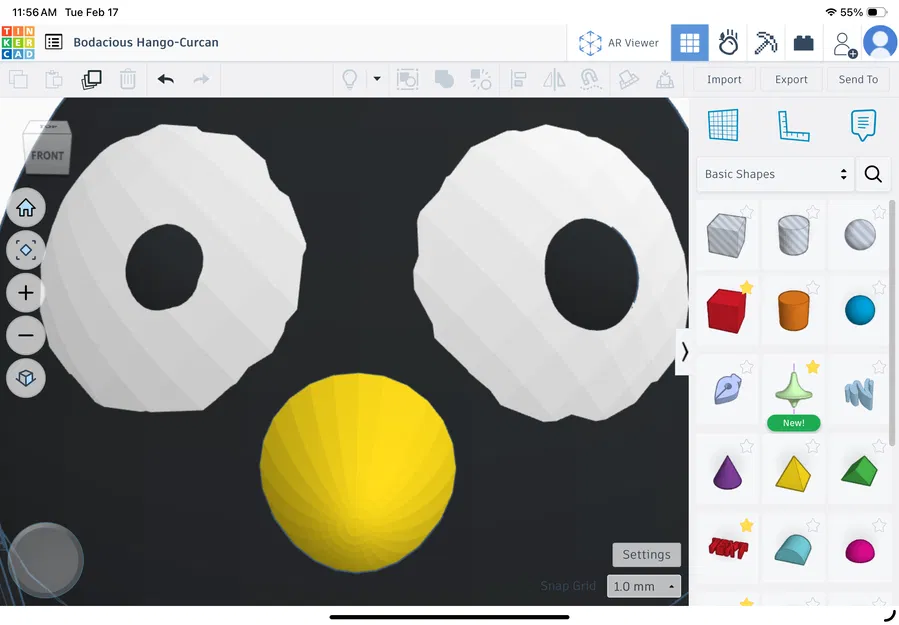Image resolution: width=899 pixels, height=625 pixels.
Task: Rename the design Bodacious Hango-Curcan
Action: click(x=146, y=42)
